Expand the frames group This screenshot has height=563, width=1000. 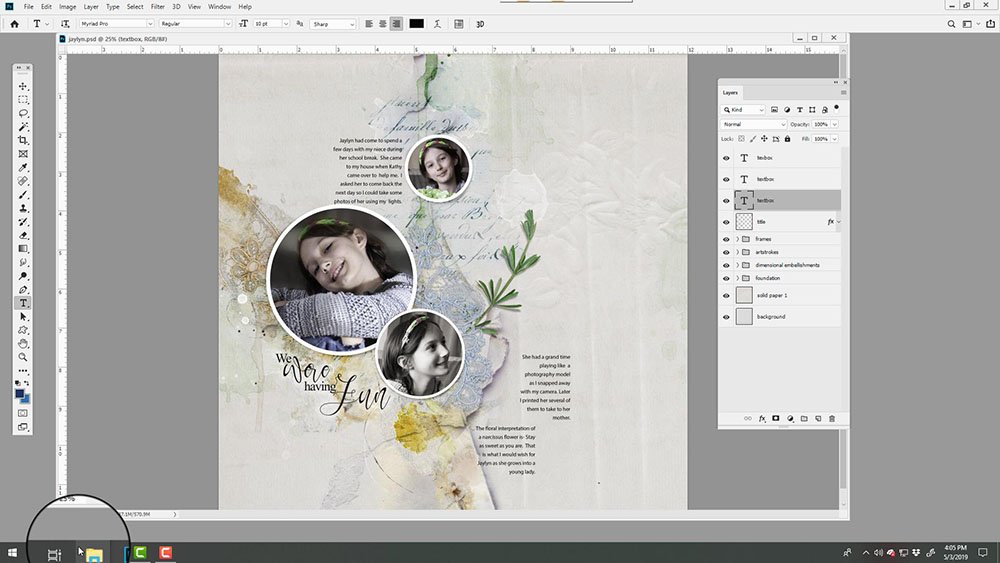tap(738, 239)
